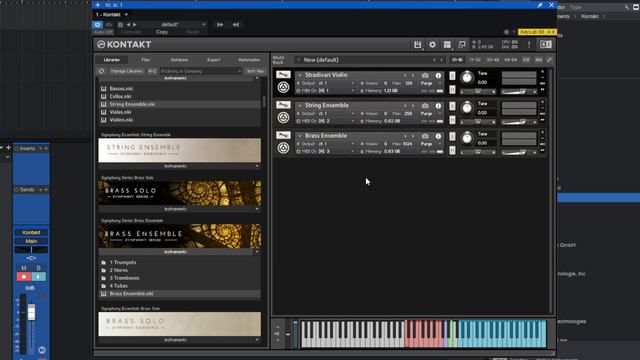Image resolution: width=640 pixels, height=360 pixels.
Task: Open wrench edit mode for Brass Ensemble
Action: tap(283, 135)
